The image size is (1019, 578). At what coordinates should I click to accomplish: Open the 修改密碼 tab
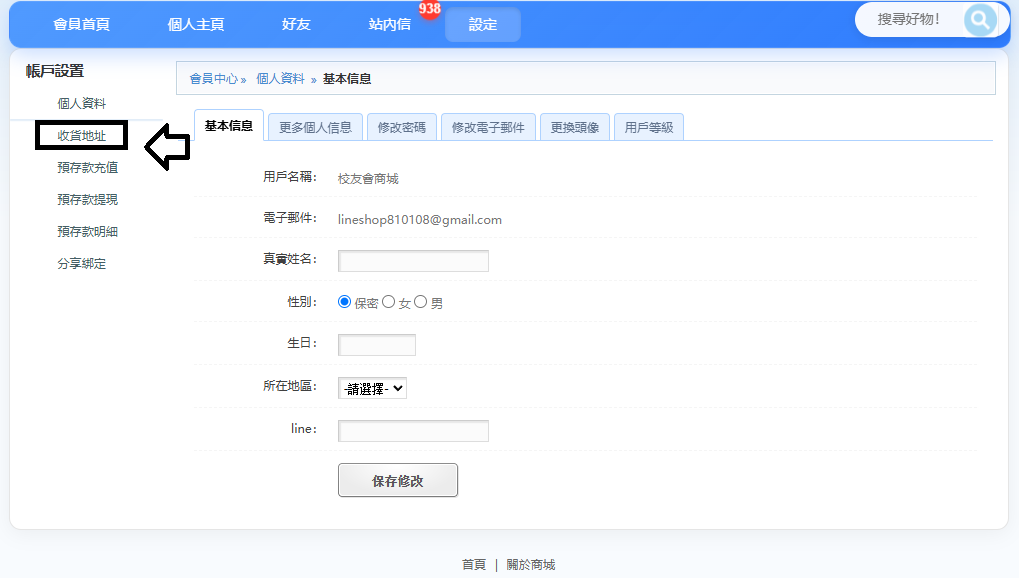401,127
